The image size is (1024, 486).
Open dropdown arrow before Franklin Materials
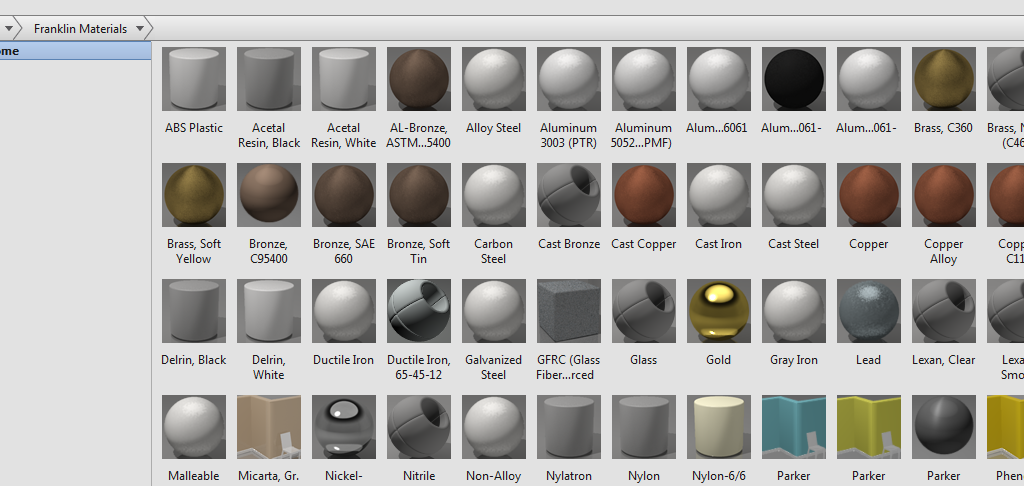pos(8,29)
